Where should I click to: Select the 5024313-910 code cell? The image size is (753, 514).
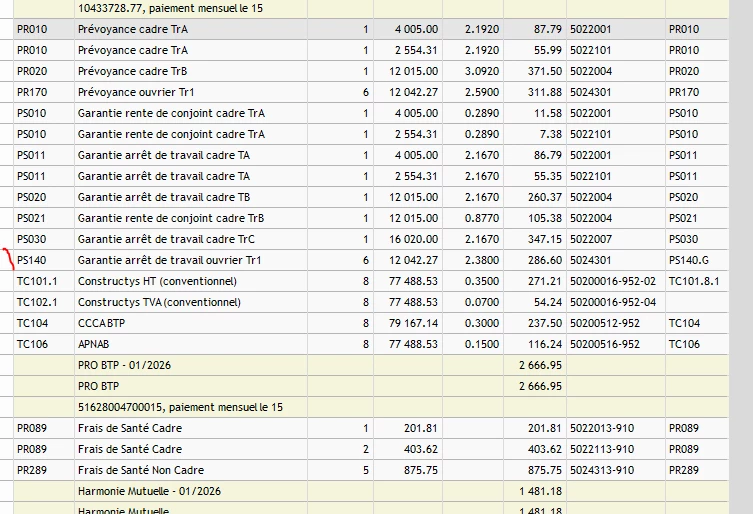(x=616, y=470)
